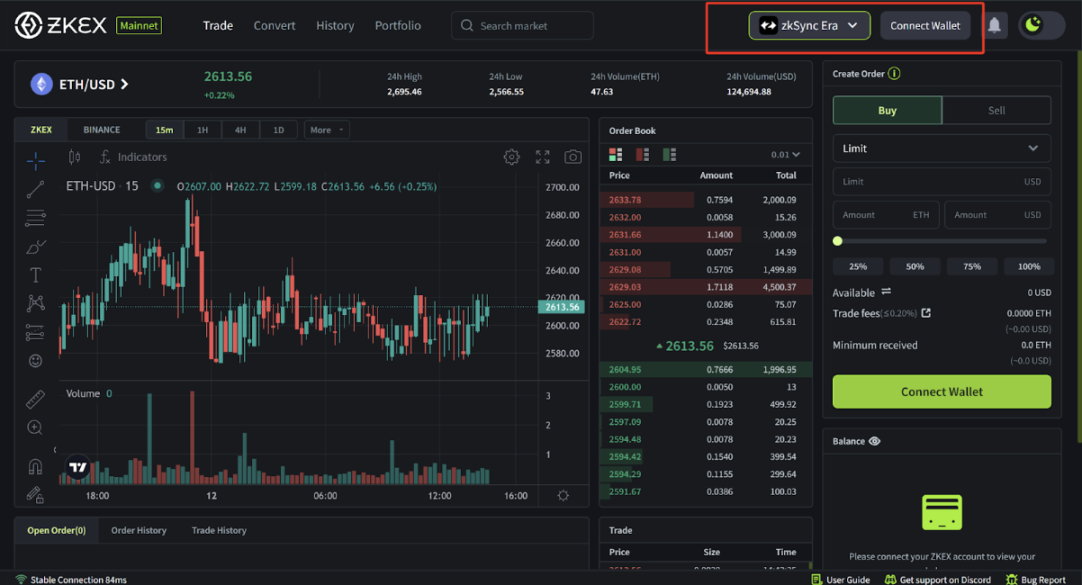Click the fullscreen chart icon
Viewport: 1082px width, 585px height.
[542, 157]
